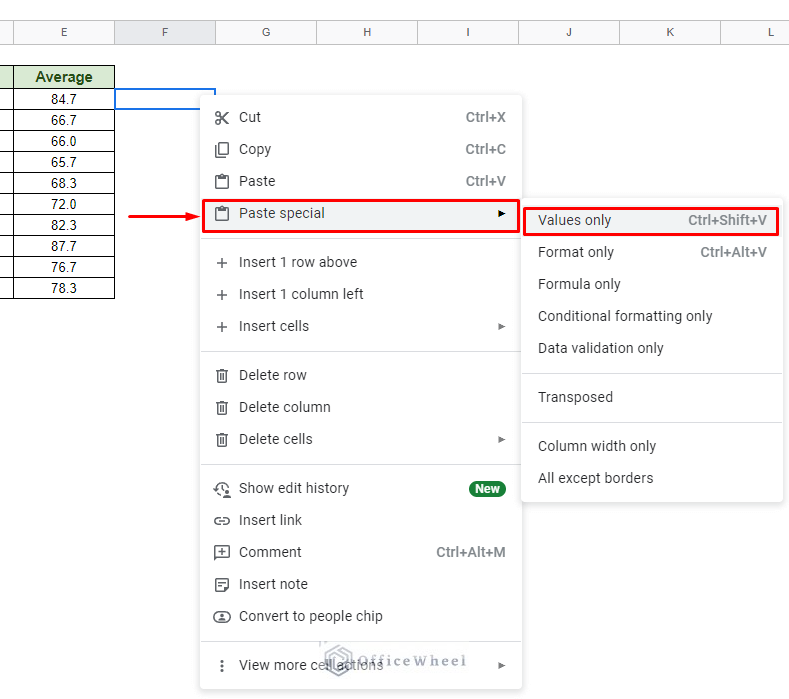Screen dimensions: 789x699
Task: Click the trash icon beside Delete row
Action: point(221,376)
